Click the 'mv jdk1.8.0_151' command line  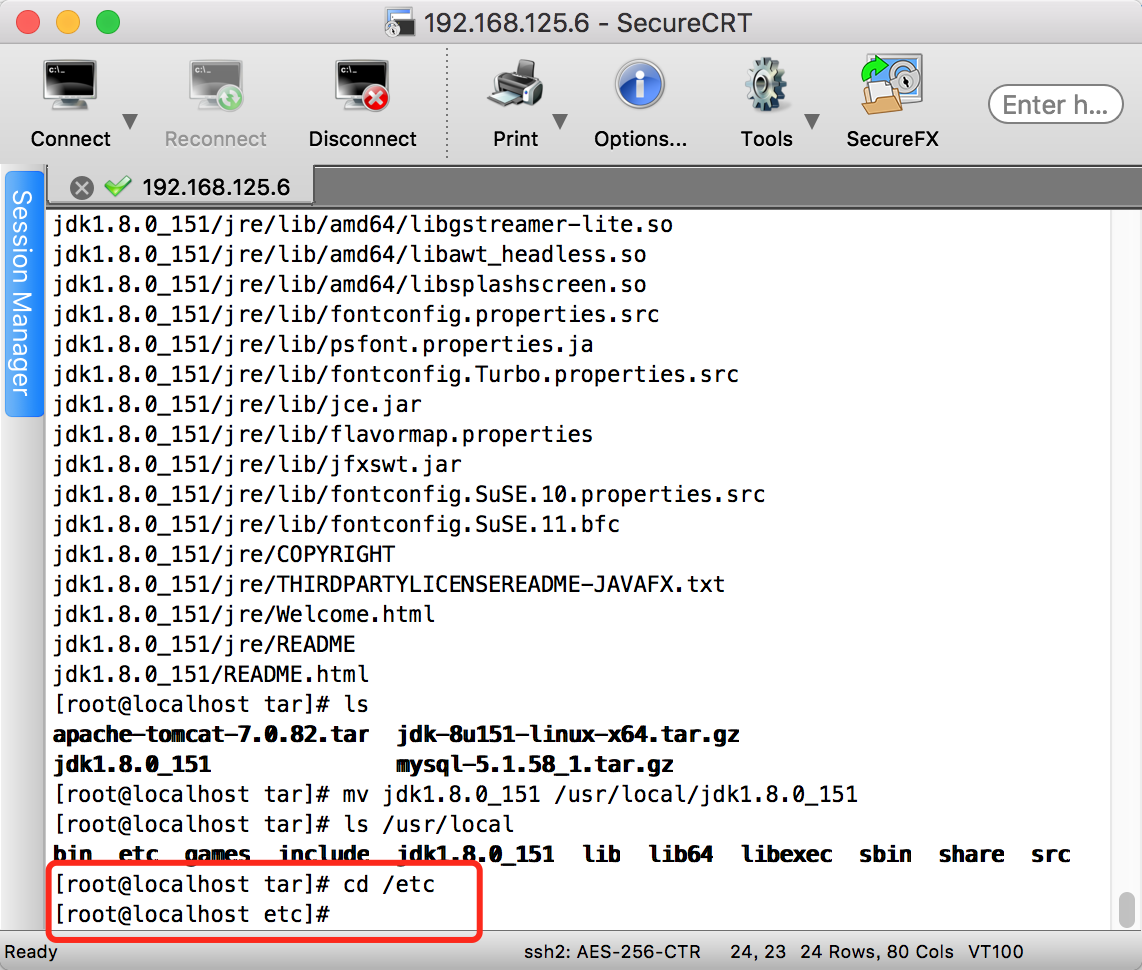click(x=456, y=794)
